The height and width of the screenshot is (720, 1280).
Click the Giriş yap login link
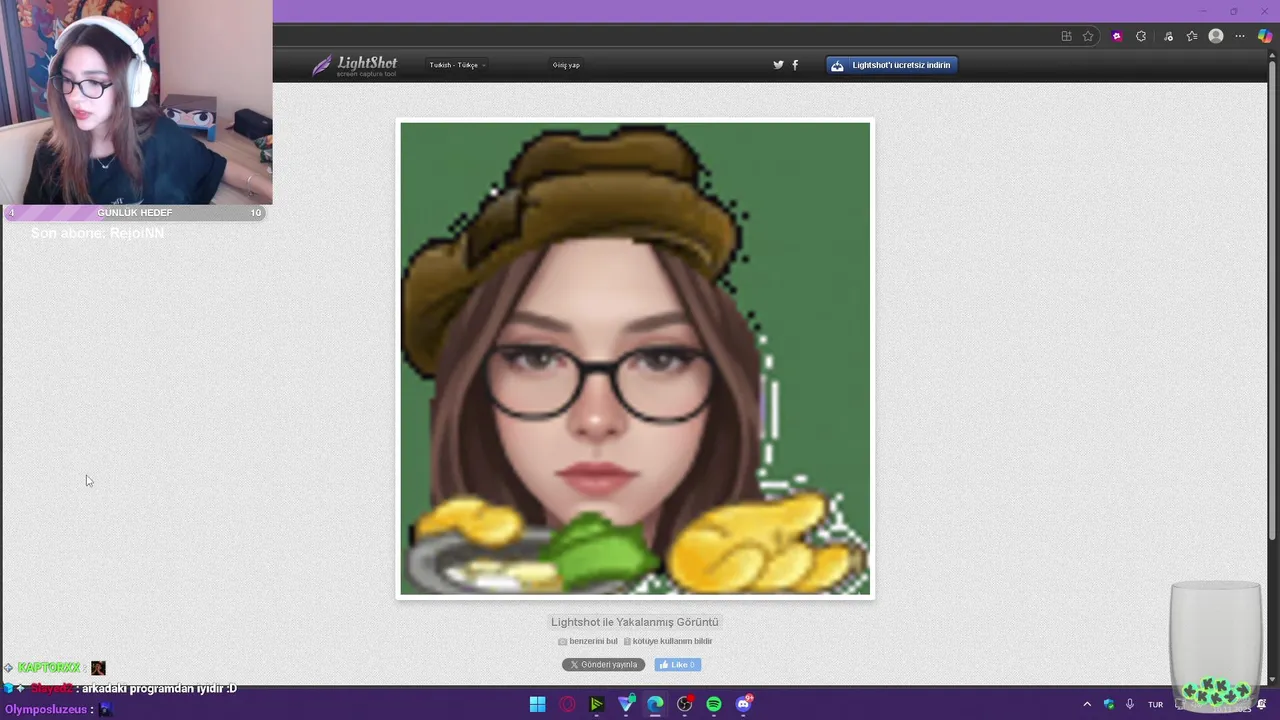click(566, 65)
